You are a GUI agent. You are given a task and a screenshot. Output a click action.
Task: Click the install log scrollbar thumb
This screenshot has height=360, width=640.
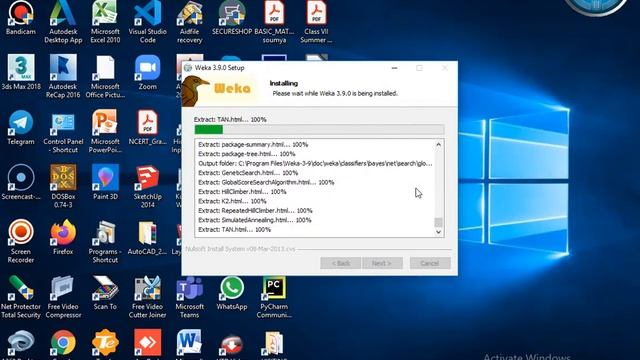click(438, 222)
